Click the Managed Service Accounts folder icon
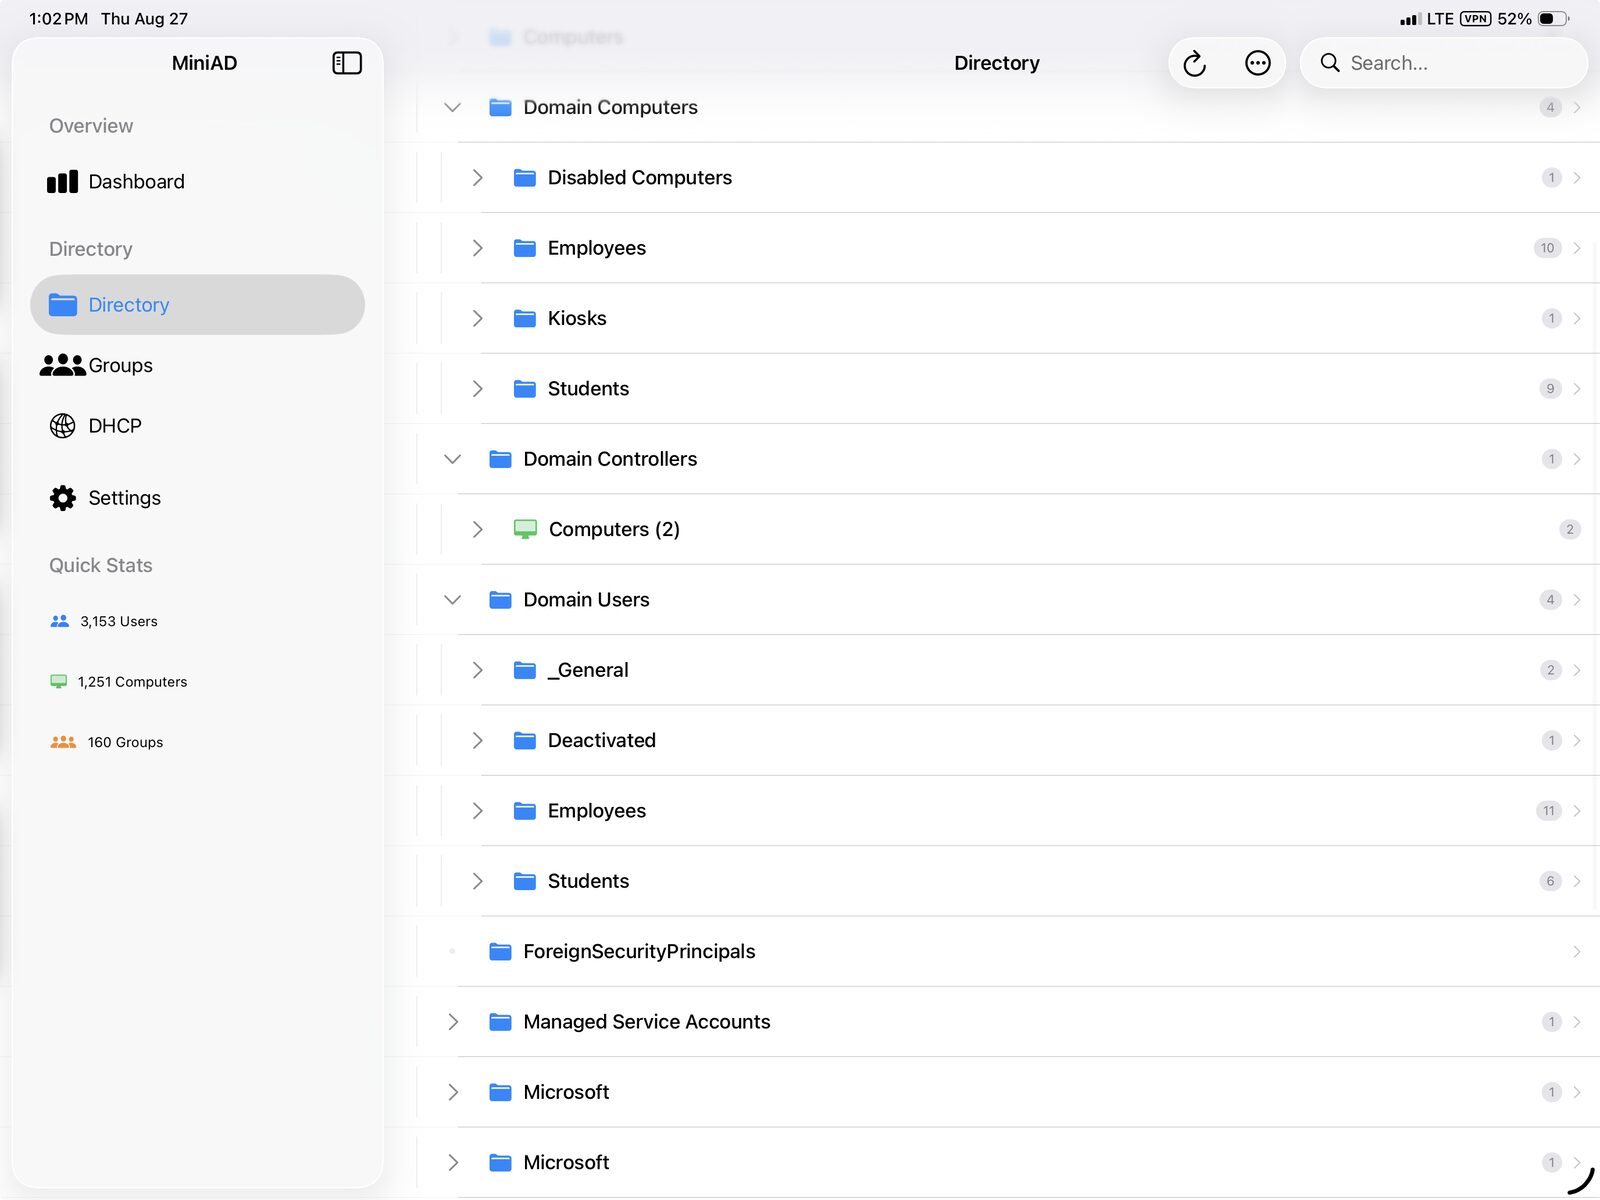This screenshot has height=1200, width=1600. (500, 1022)
